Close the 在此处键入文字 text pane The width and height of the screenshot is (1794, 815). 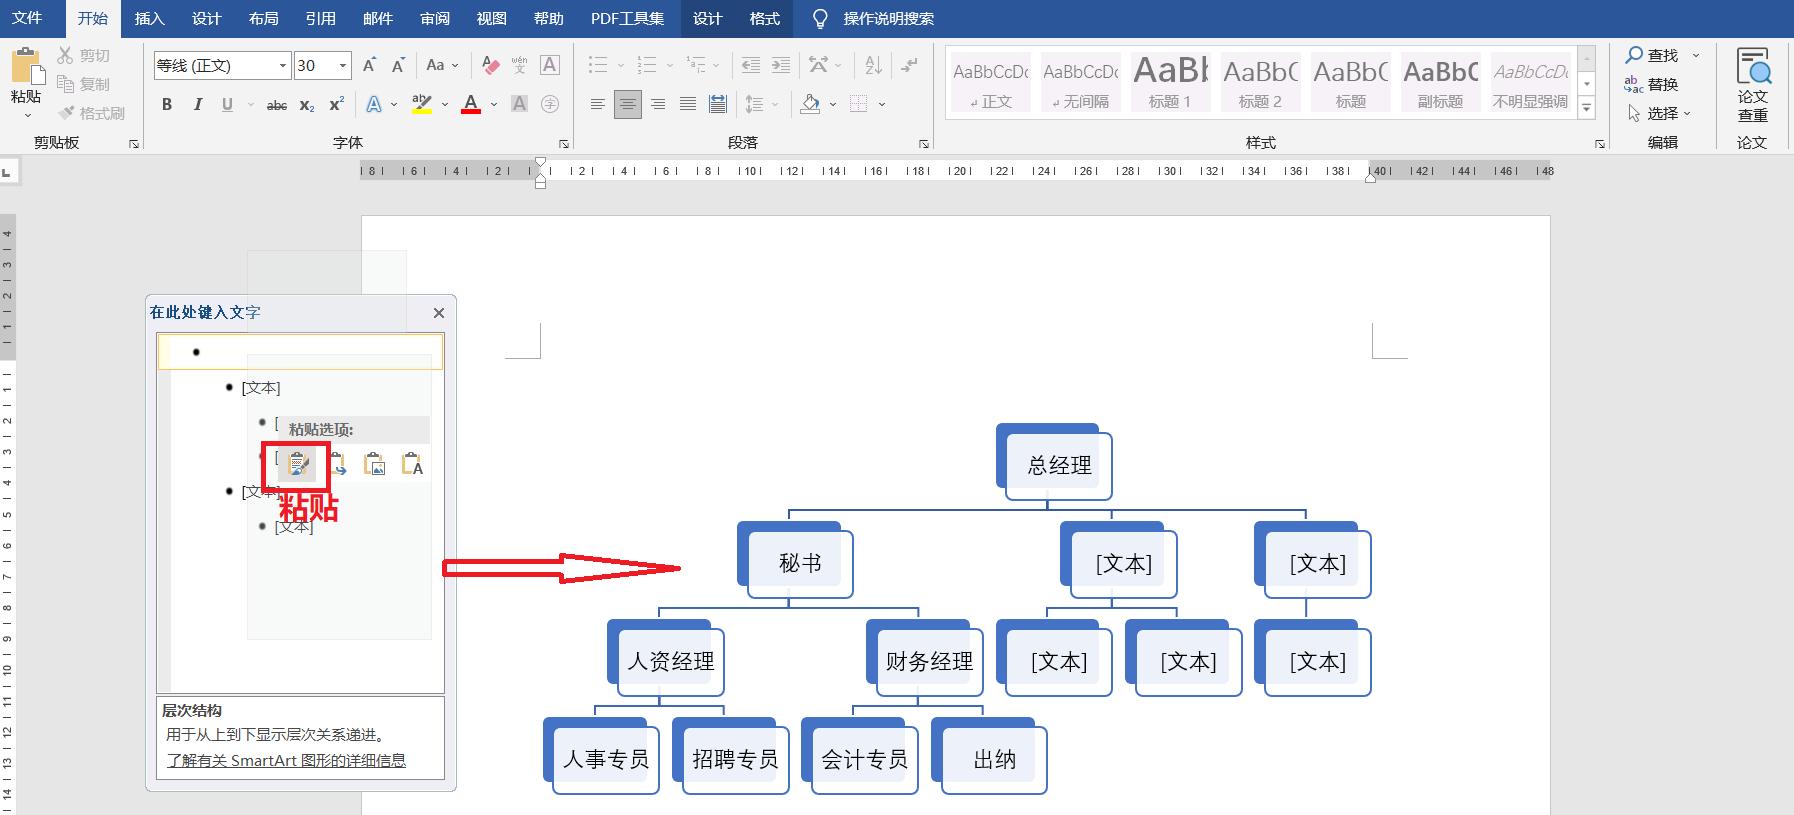point(438,312)
